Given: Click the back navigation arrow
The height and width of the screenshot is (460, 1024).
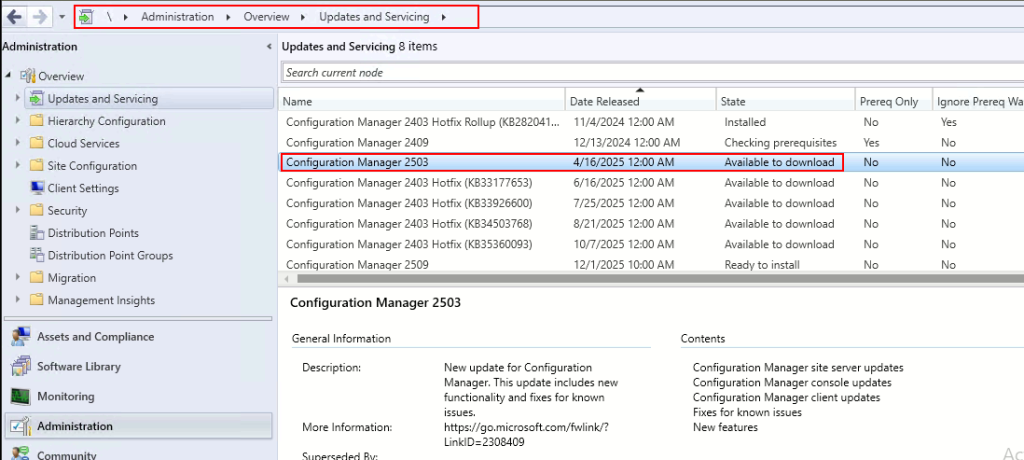Looking at the screenshot, I should coord(14,17).
